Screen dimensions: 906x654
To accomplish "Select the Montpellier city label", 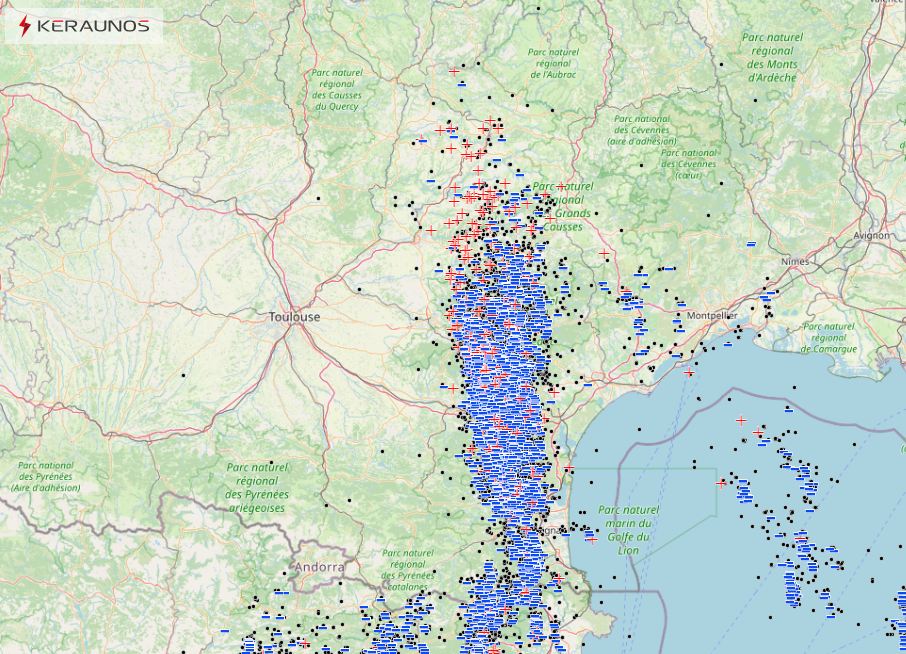I will (712, 314).
